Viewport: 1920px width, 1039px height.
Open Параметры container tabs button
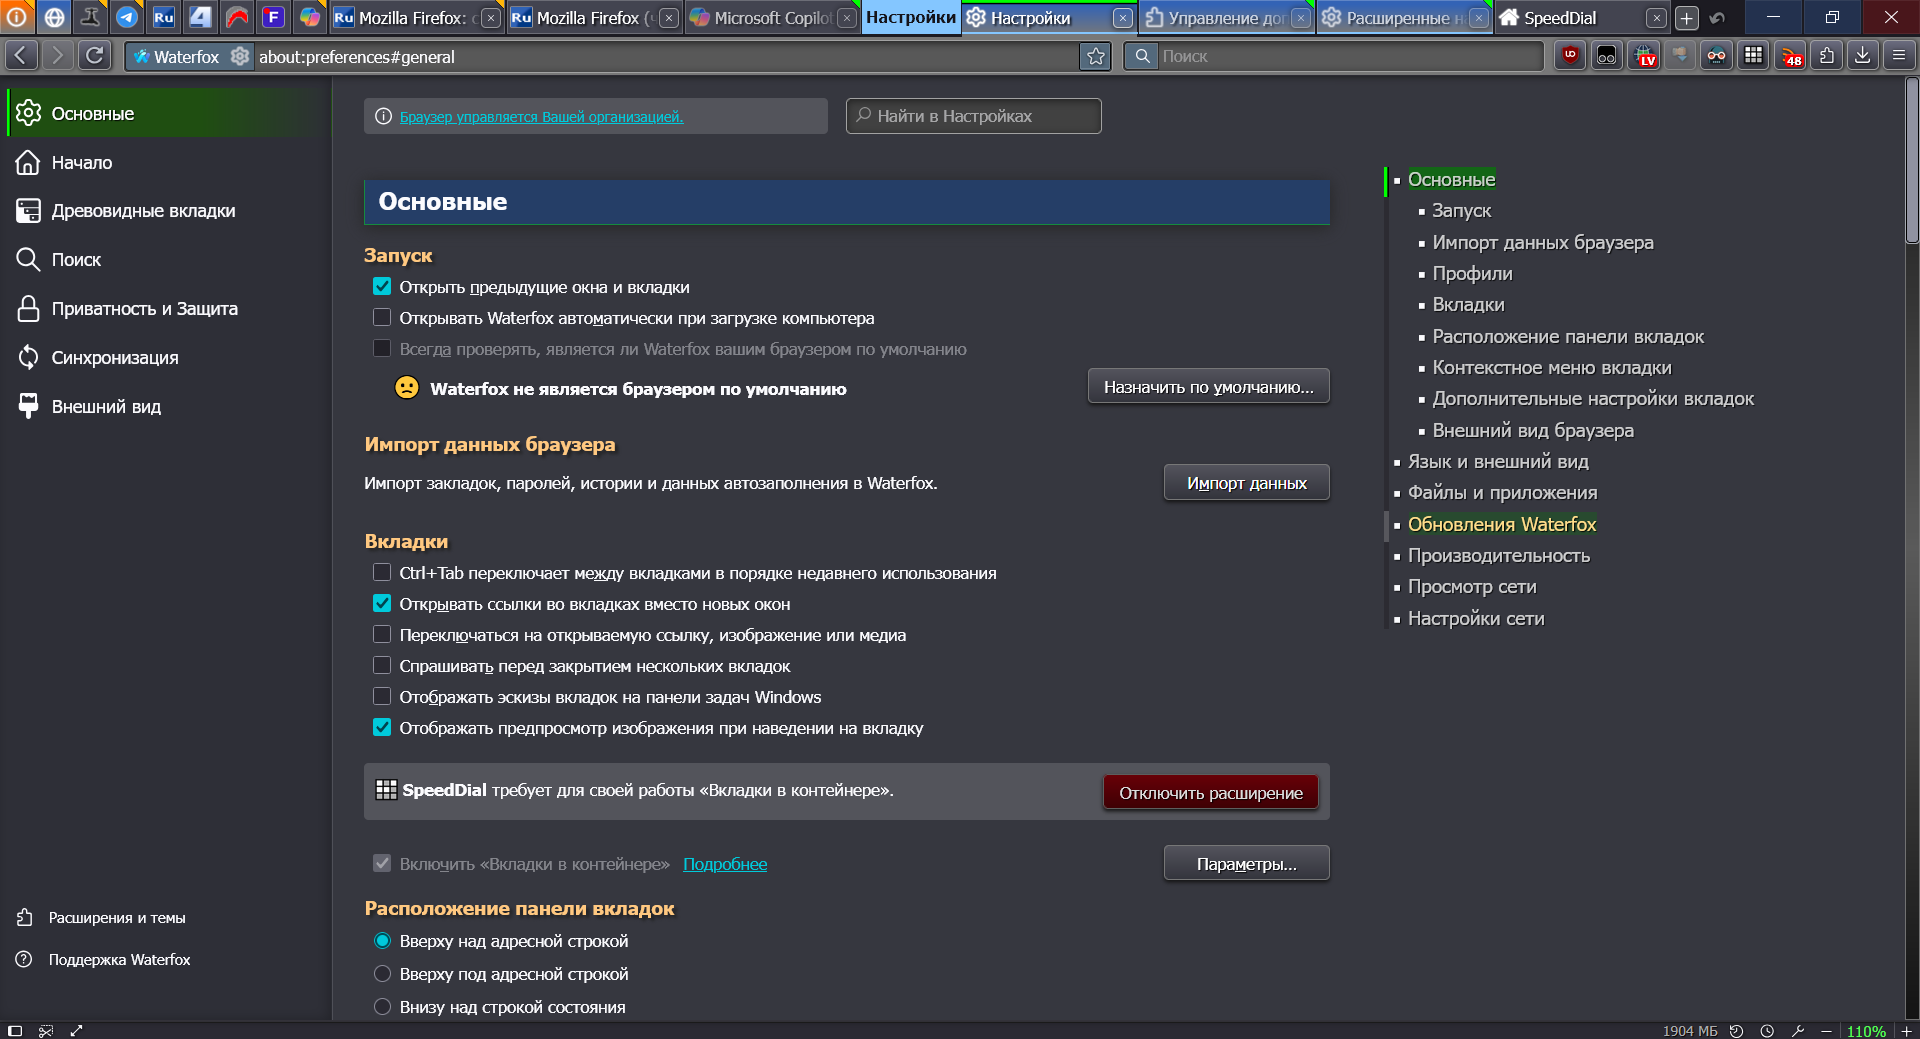1247,864
